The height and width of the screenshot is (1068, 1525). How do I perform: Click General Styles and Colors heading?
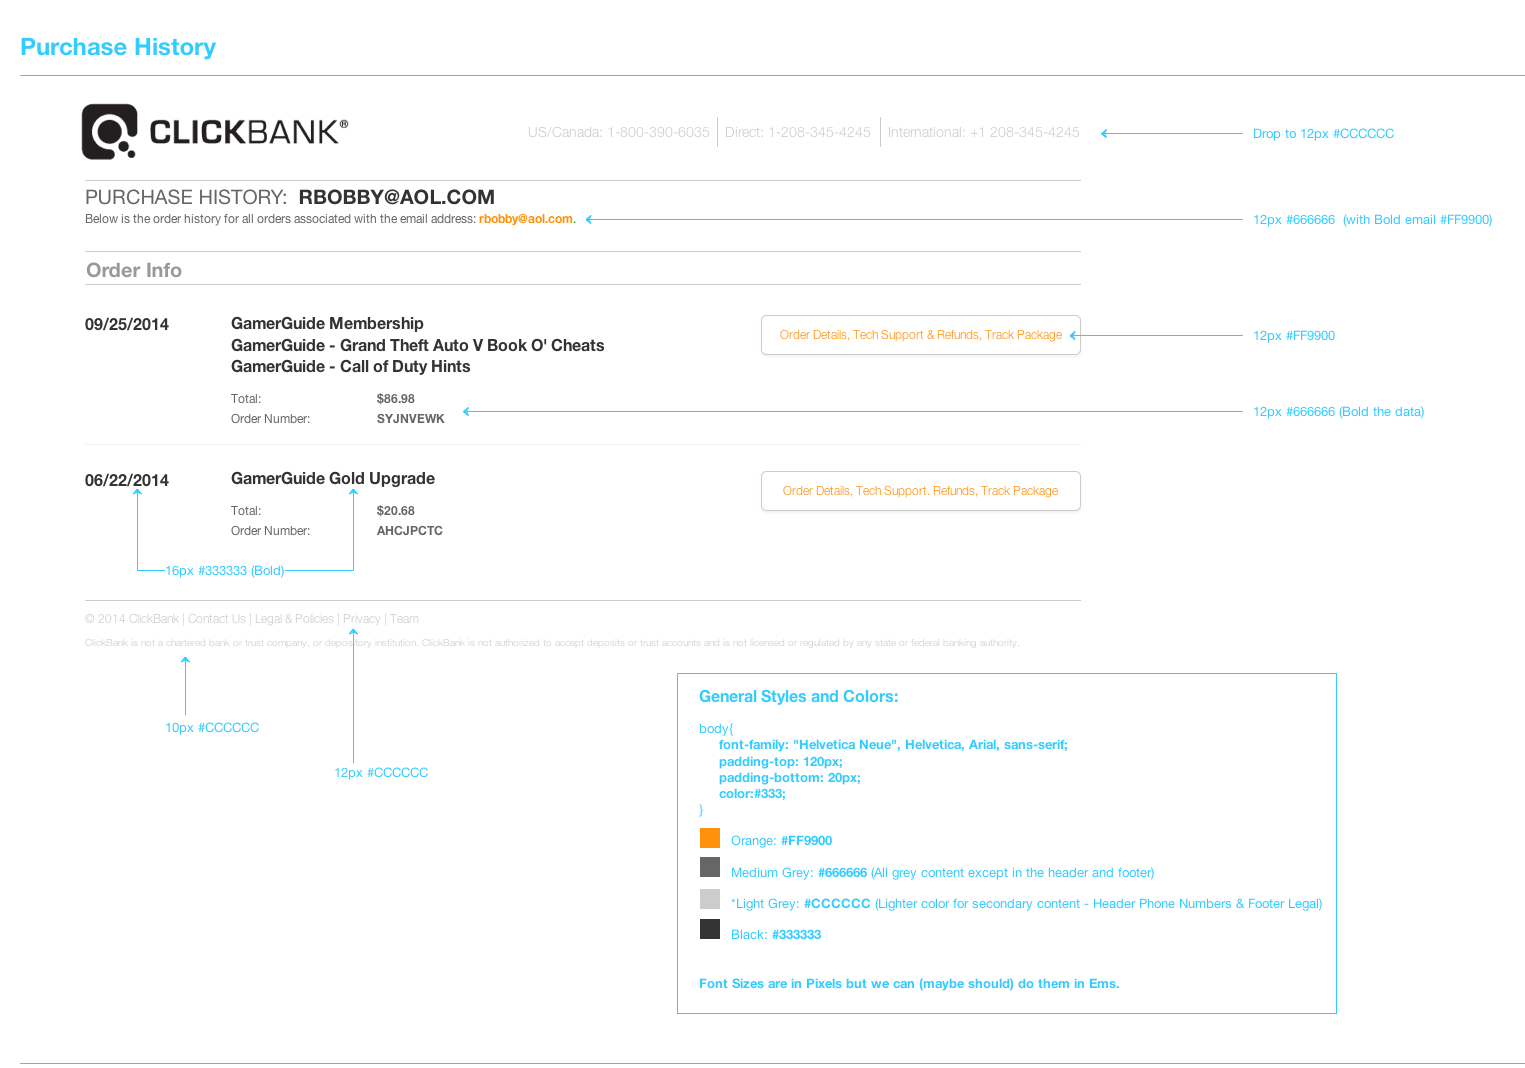tap(798, 696)
